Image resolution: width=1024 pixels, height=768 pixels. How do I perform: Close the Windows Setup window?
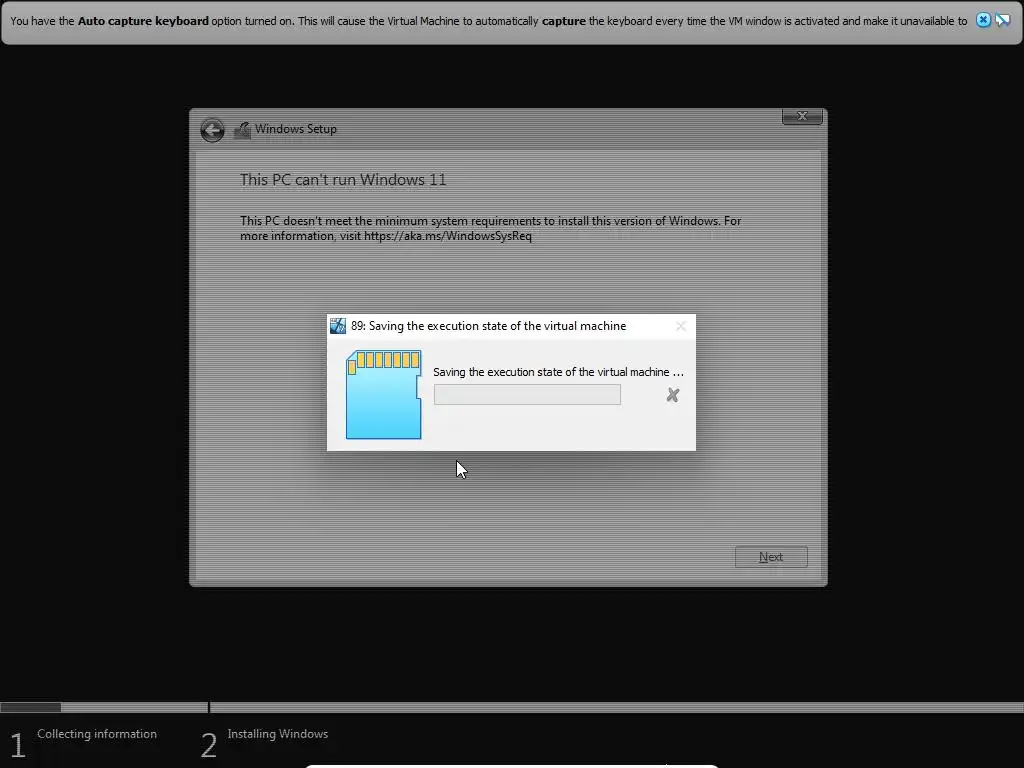(802, 116)
